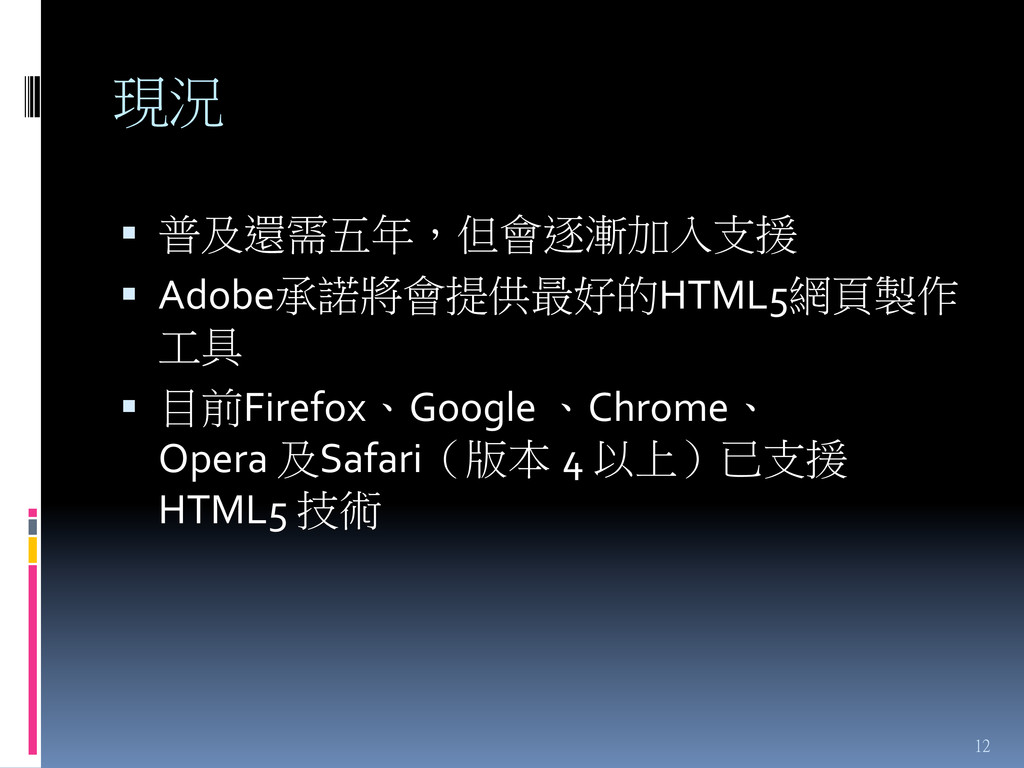Viewport: 1024px width, 768px height.
Task: Click the word Chrome in third bullet
Action: coord(658,408)
